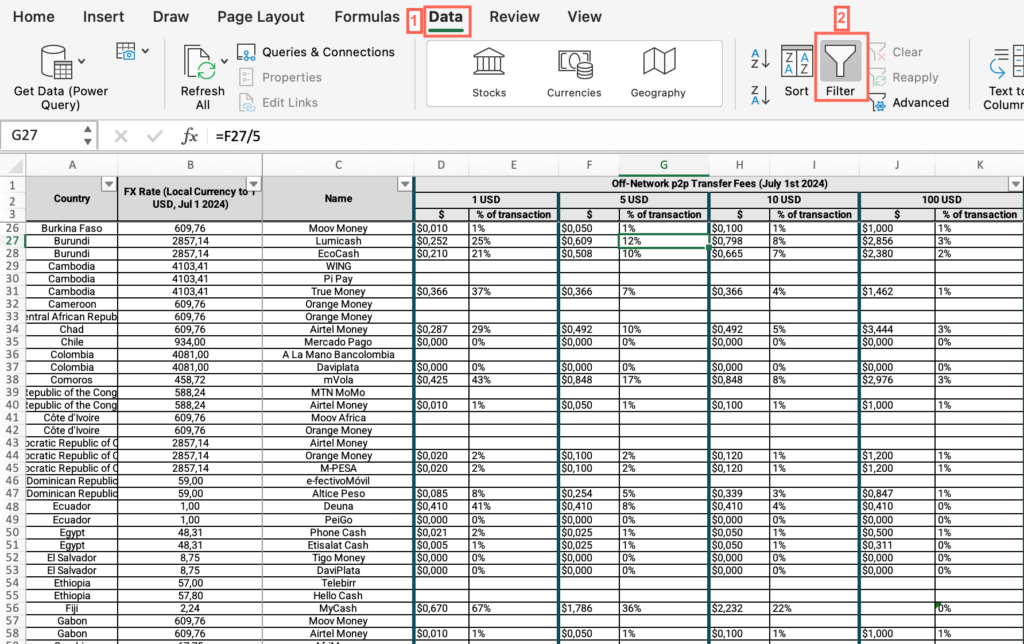Click the $1,786 fee cell
The width and height of the screenshot is (1024, 644).
(589, 608)
